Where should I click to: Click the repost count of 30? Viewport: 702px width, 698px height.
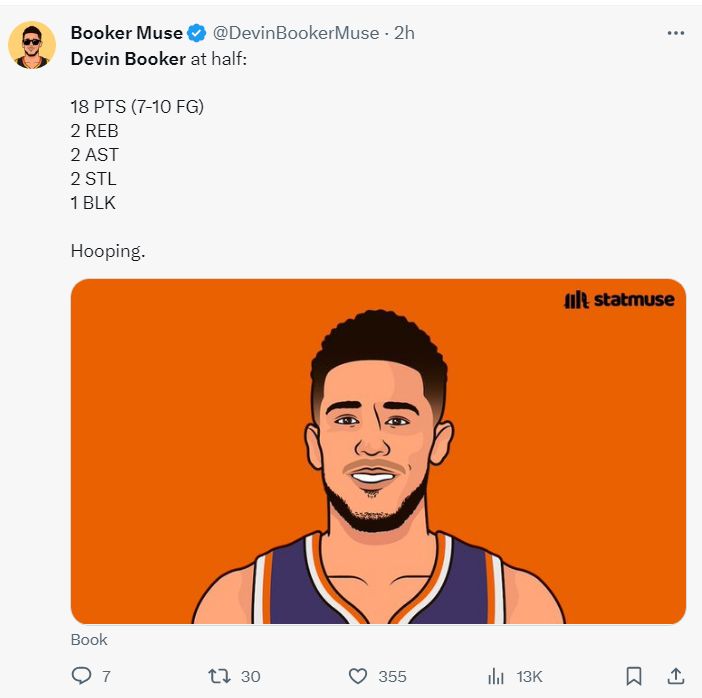[x=250, y=677]
